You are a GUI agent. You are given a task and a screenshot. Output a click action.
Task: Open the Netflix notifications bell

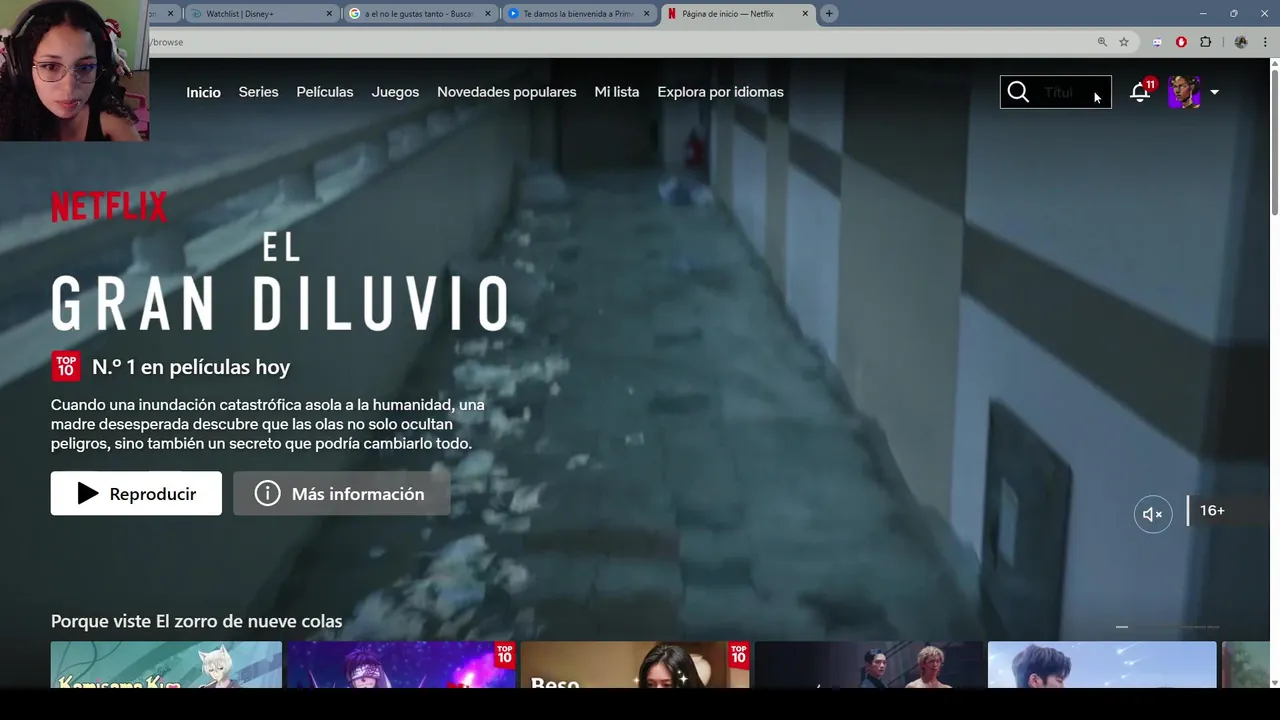[1139, 93]
